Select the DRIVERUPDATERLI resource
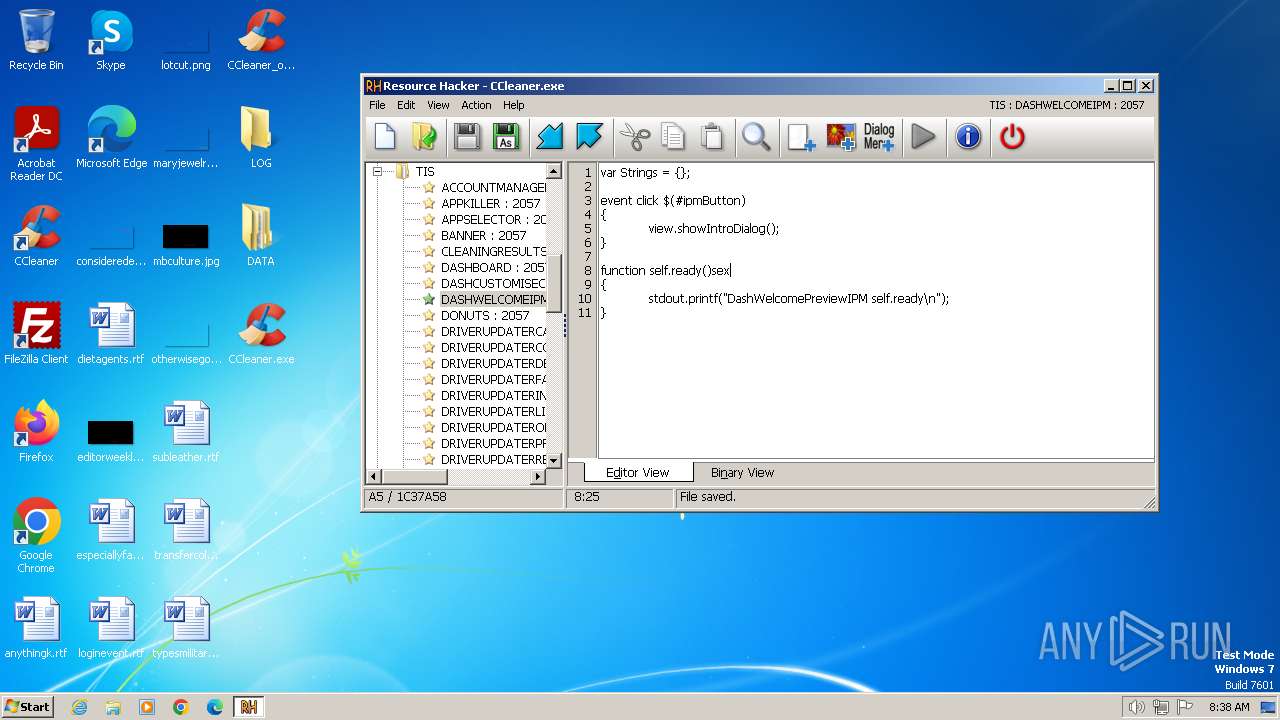The image size is (1280, 720). [x=493, y=411]
